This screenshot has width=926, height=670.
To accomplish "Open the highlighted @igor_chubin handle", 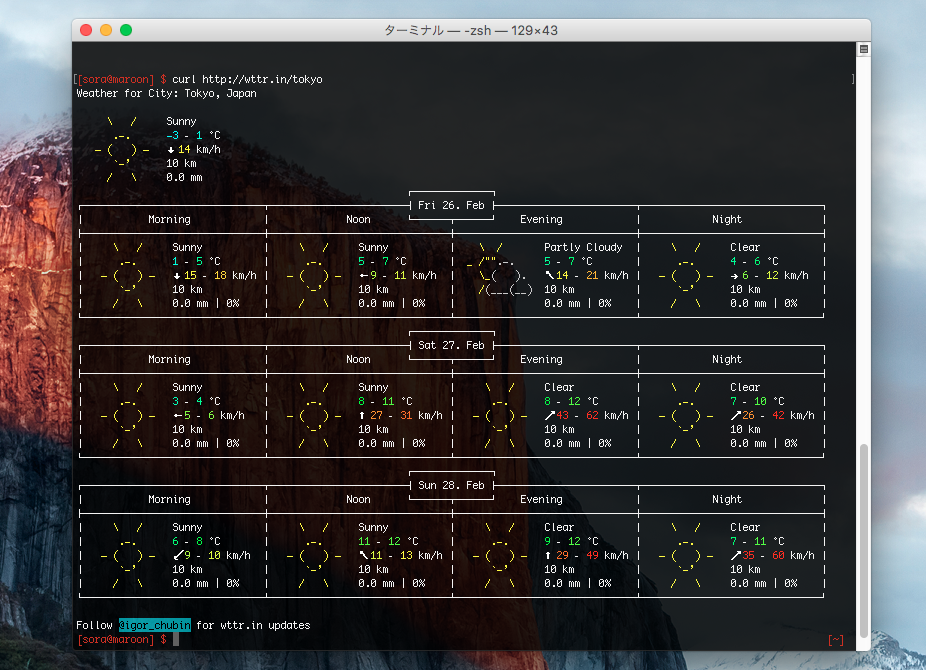I will [155, 625].
